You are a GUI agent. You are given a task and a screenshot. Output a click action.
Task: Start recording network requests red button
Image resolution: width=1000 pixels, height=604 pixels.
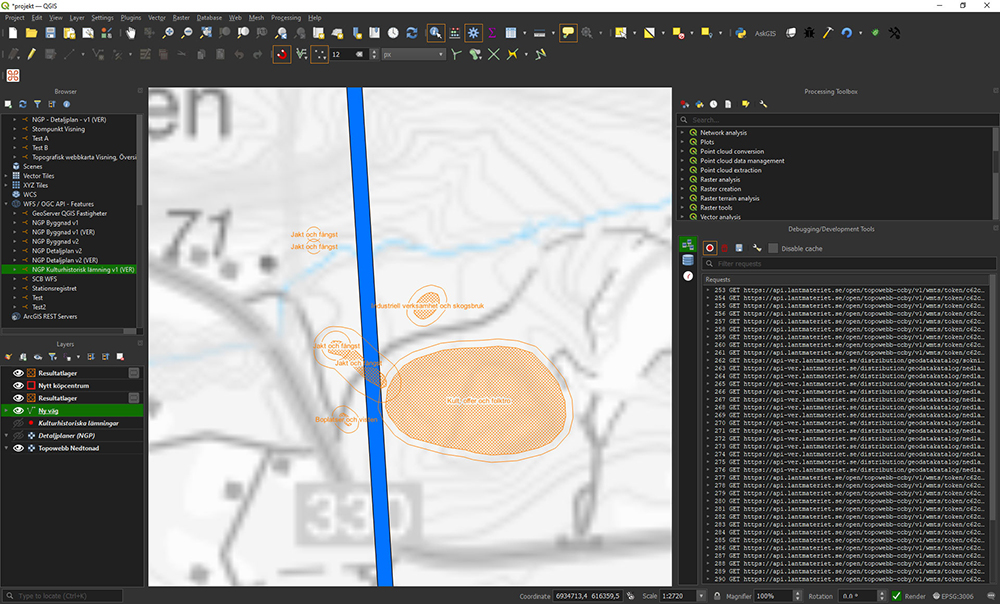(x=710, y=248)
